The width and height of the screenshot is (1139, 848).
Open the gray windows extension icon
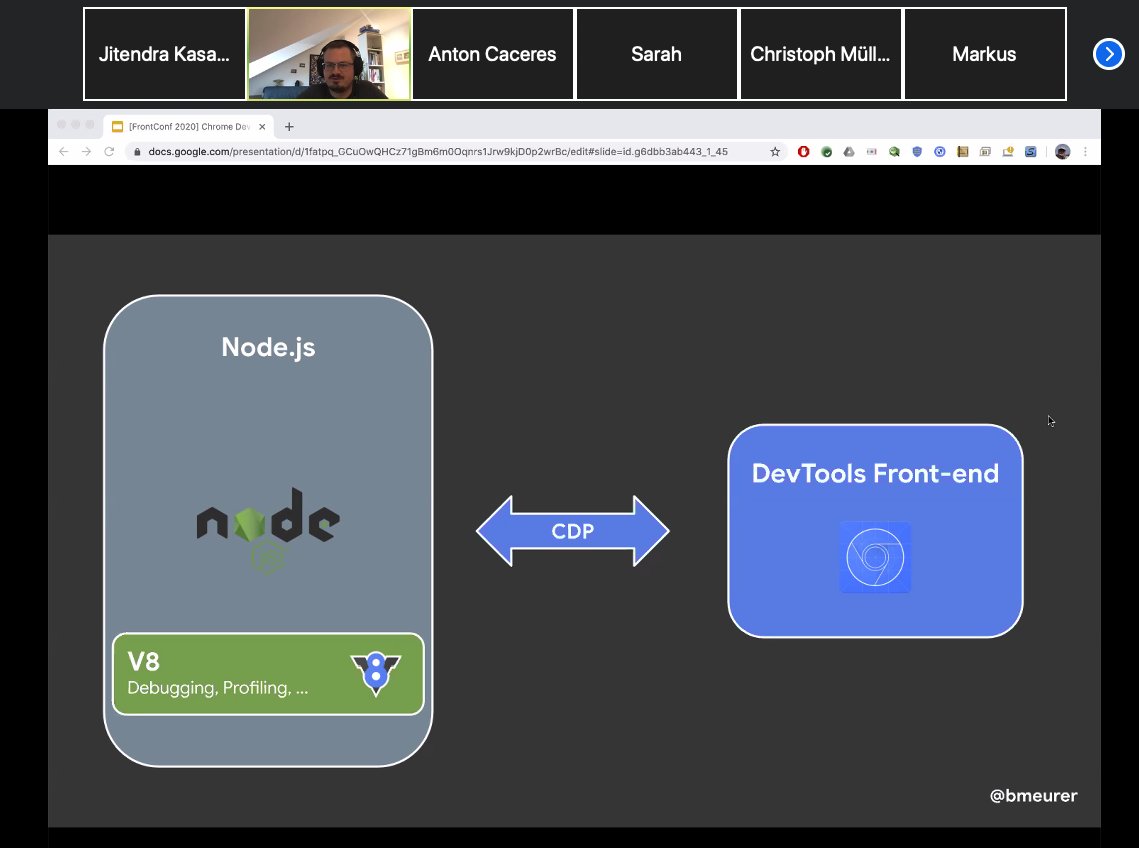(x=985, y=151)
